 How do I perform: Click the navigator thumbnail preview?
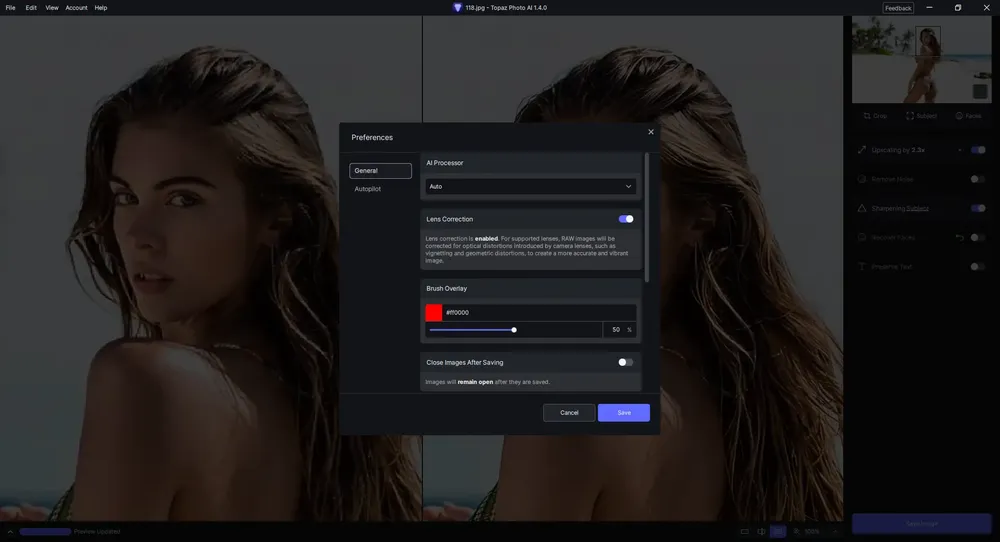coord(922,59)
